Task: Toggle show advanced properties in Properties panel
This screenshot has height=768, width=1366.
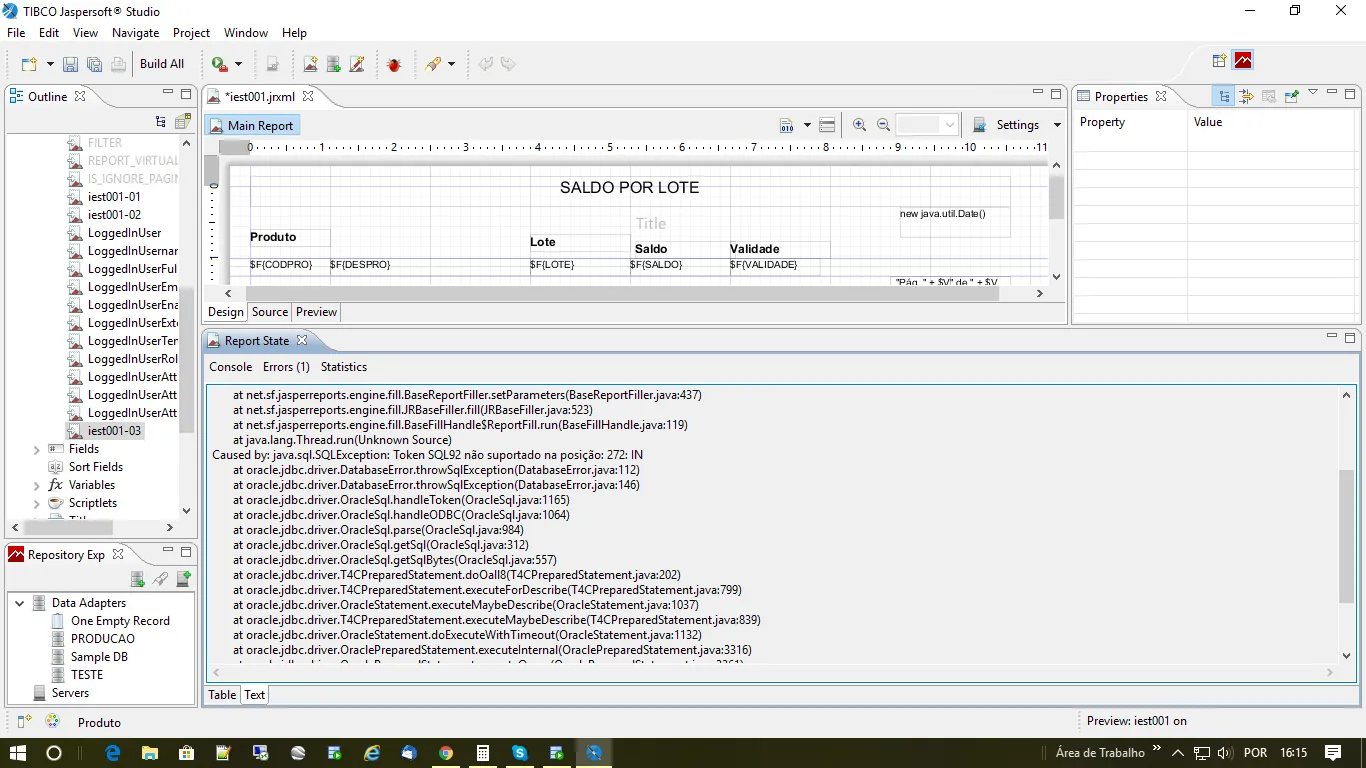Action: [x=1246, y=97]
